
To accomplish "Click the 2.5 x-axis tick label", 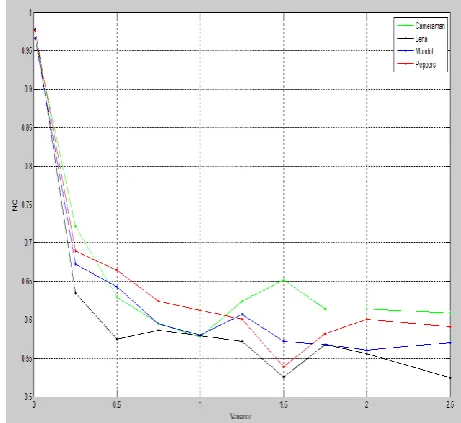I will coord(450,405).
